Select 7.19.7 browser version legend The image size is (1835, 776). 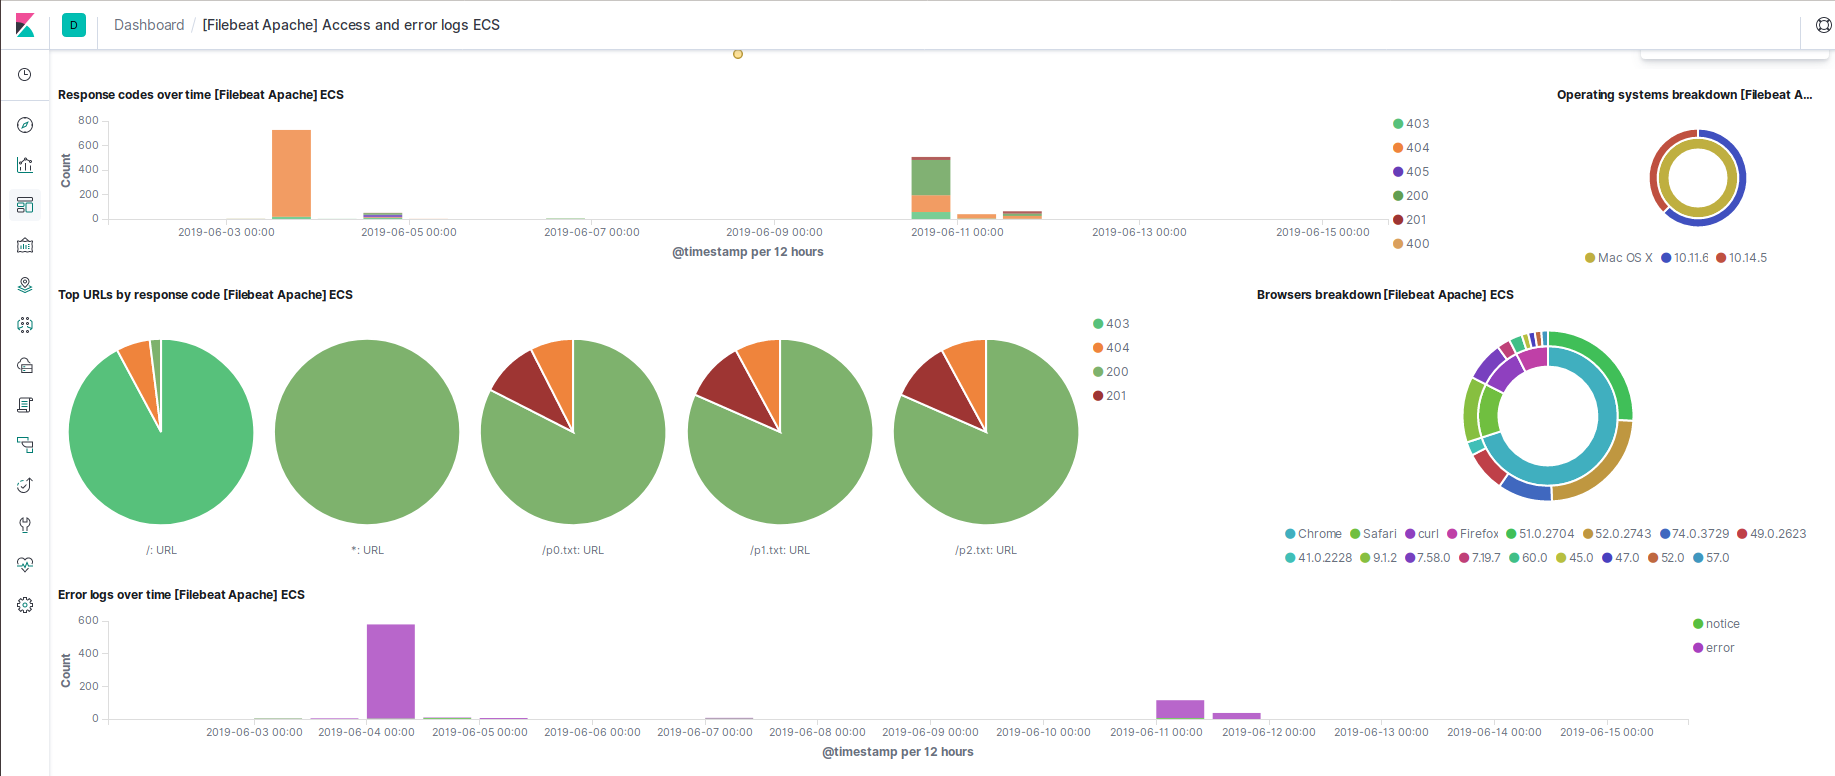(1480, 558)
